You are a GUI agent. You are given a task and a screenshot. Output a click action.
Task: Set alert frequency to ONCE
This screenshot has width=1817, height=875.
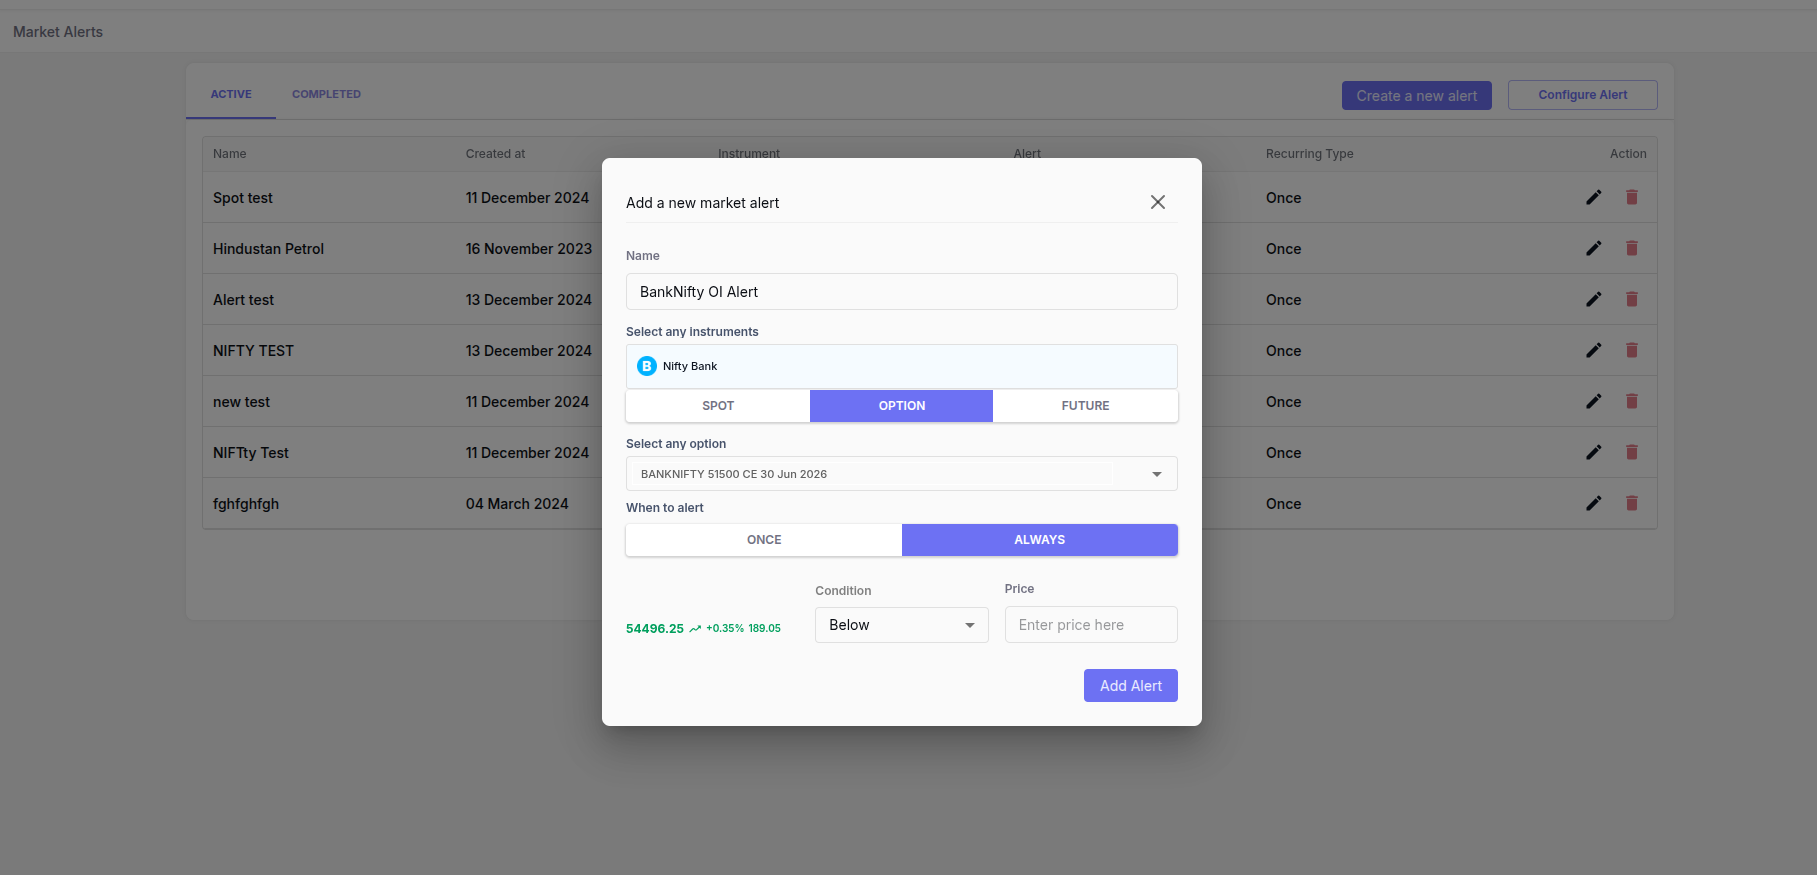764,540
